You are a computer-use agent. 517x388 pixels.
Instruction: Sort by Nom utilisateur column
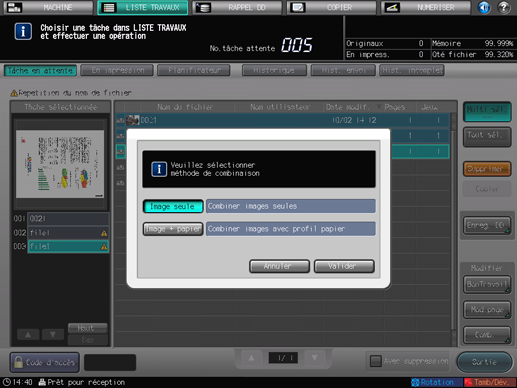coord(279,107)
